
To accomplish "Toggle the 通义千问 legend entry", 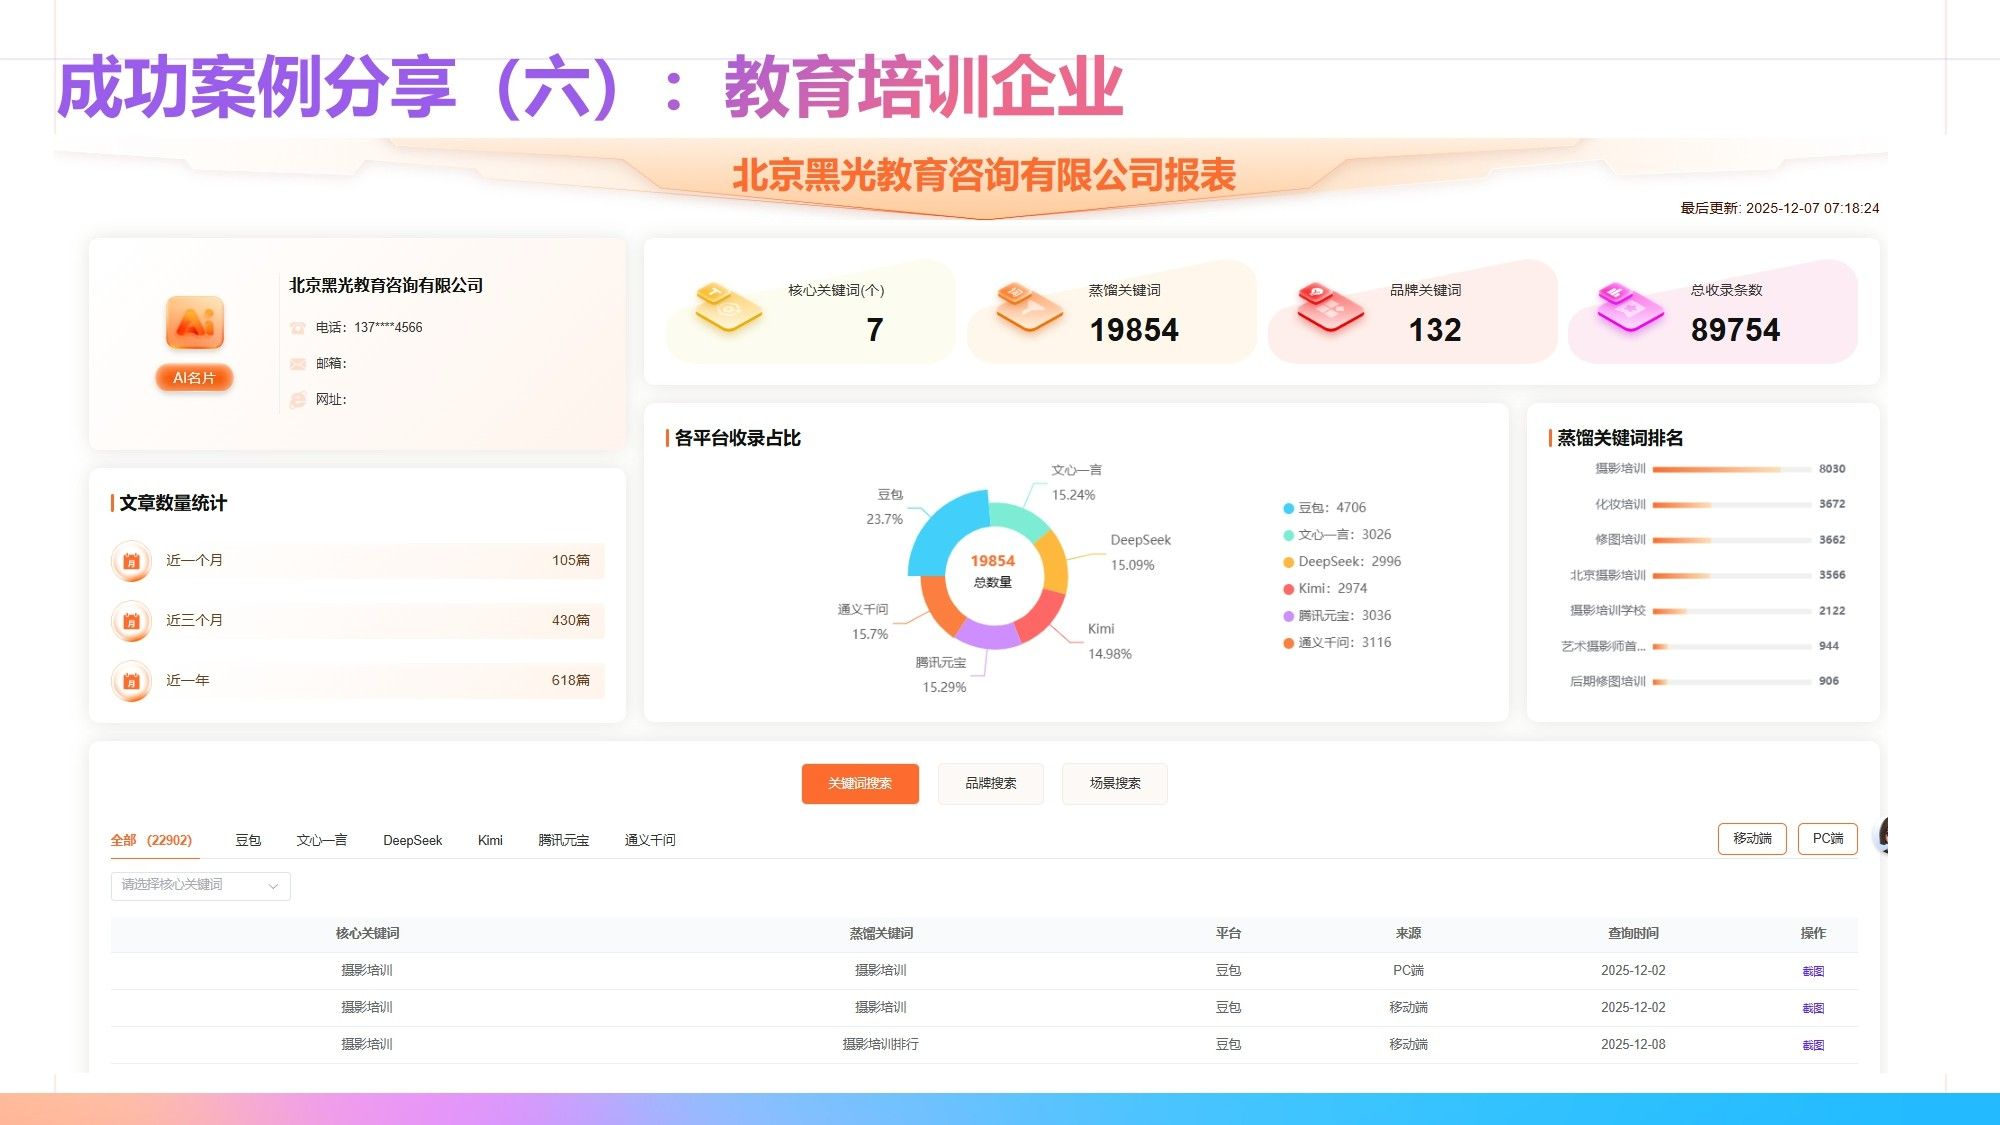I will pos(1342,643).
